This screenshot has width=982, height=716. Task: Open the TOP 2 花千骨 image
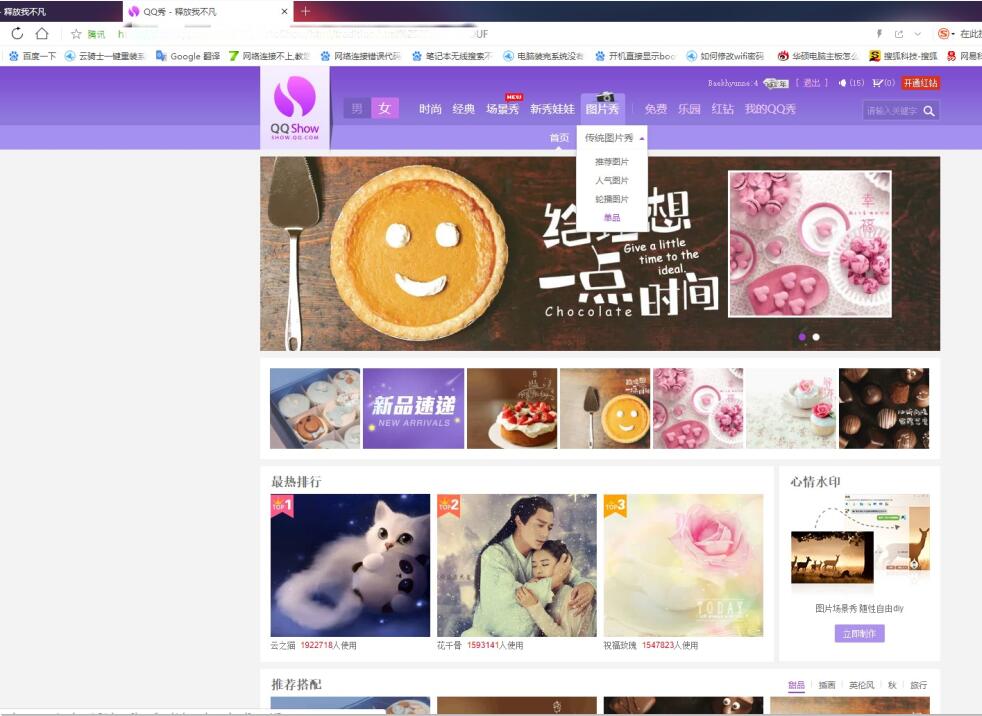click(517, 565)
